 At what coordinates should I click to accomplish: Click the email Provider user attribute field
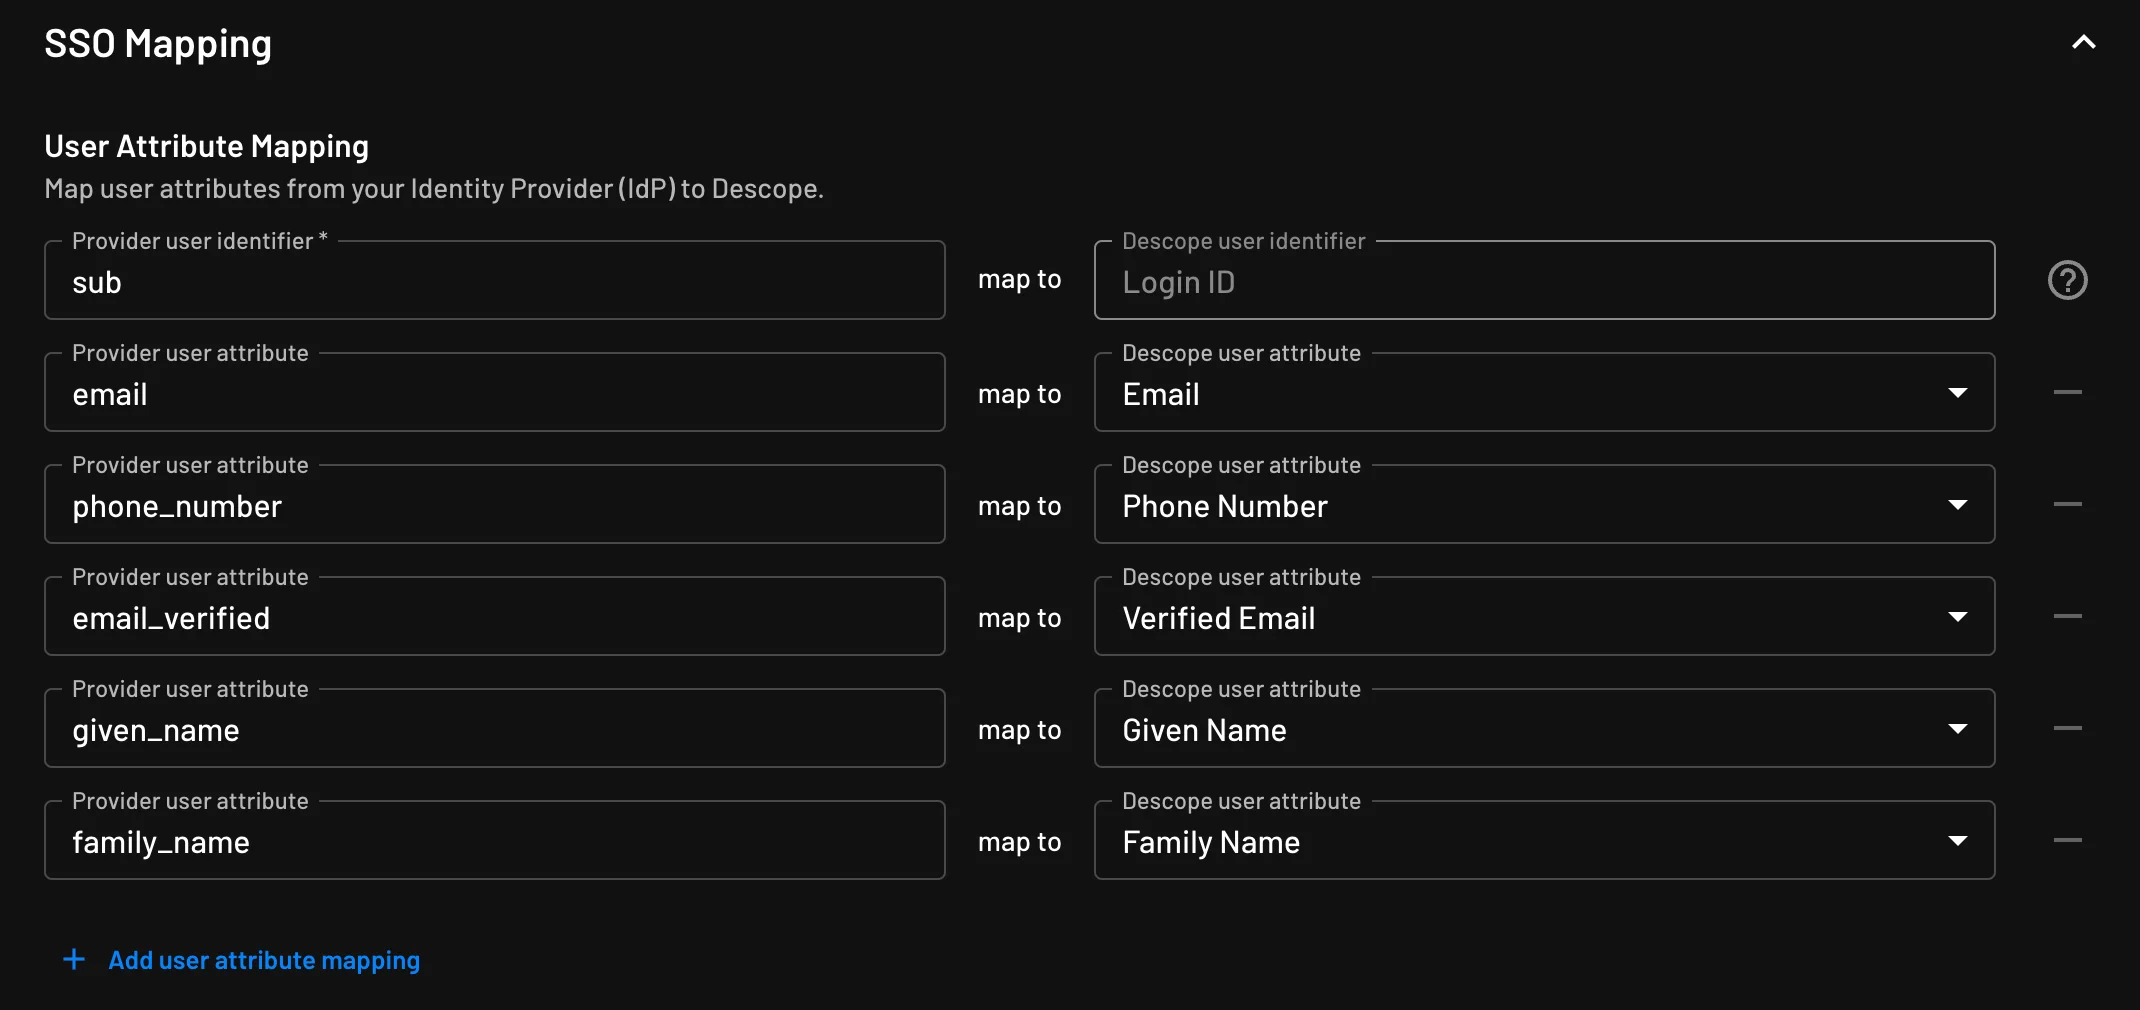494,394
